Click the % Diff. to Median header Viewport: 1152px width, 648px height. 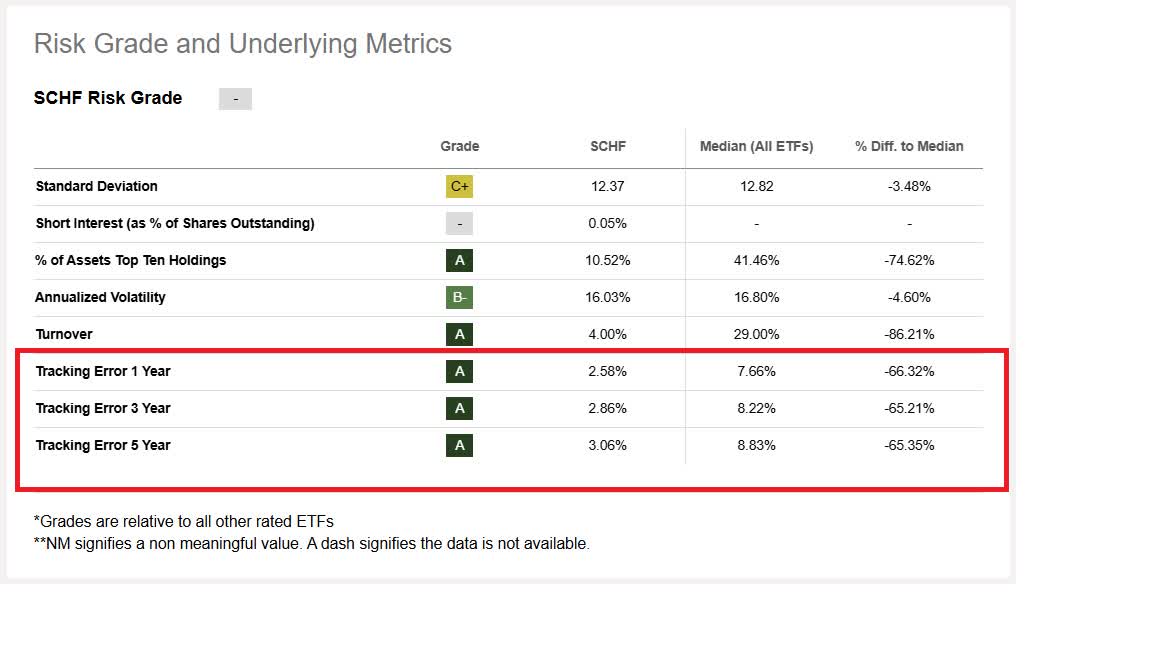(x=909, y=146)
